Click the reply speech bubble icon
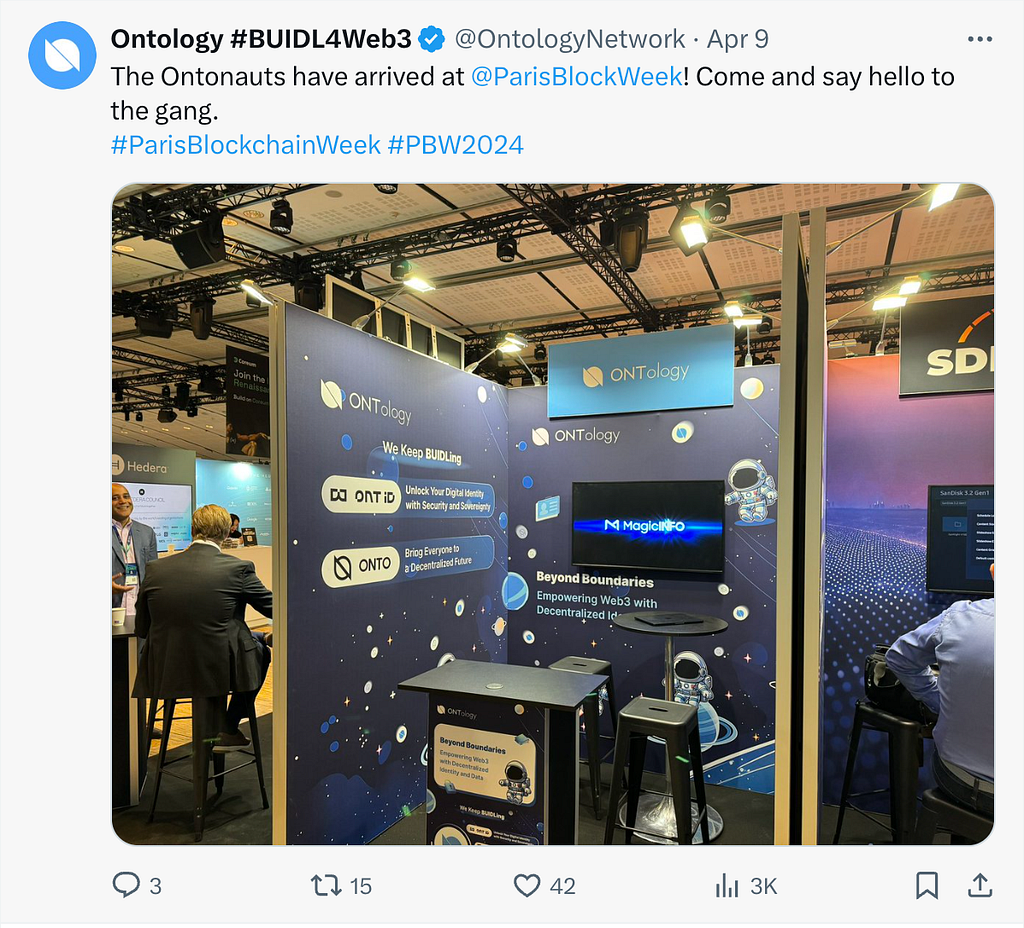1024x928 pixels. pos(126,885)
